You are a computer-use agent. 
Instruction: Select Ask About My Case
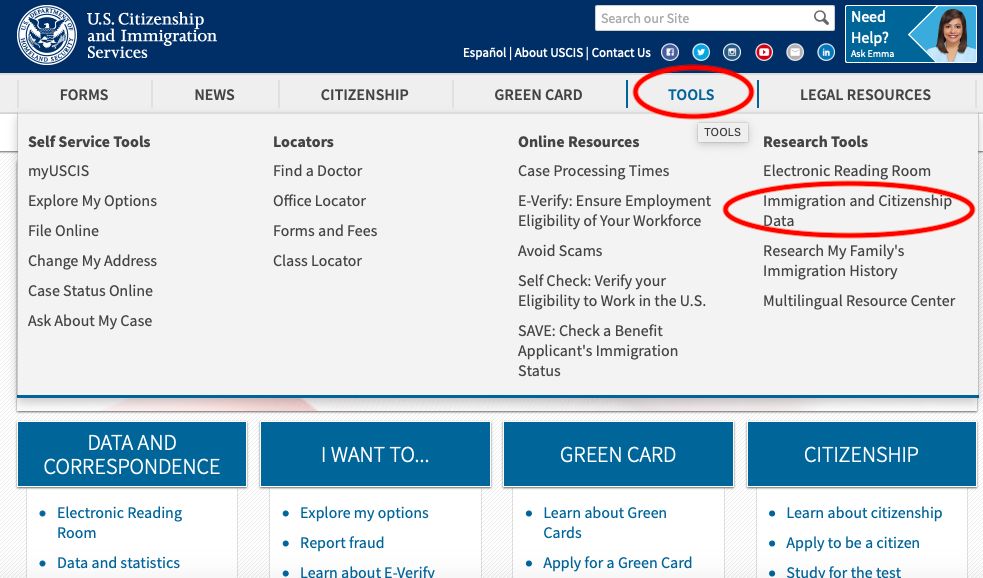tap(90, 321)
